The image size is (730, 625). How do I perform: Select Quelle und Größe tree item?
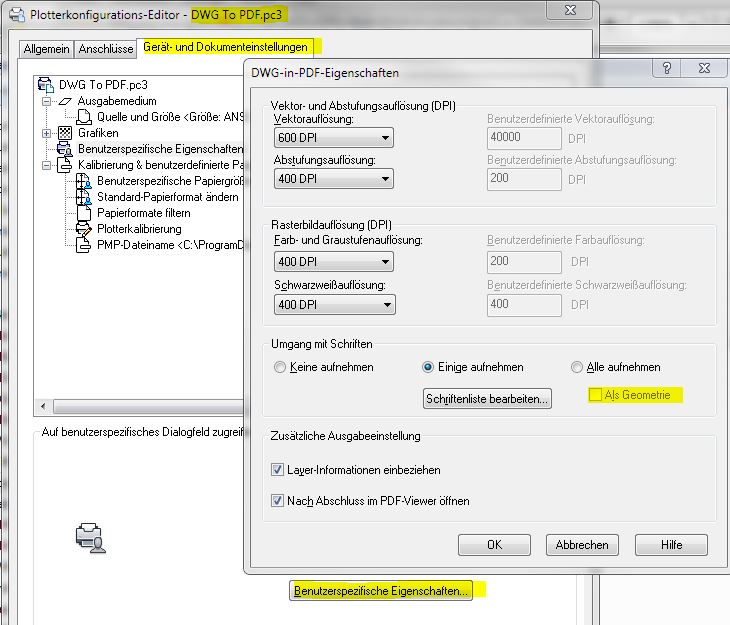click(x=170, y=117)
